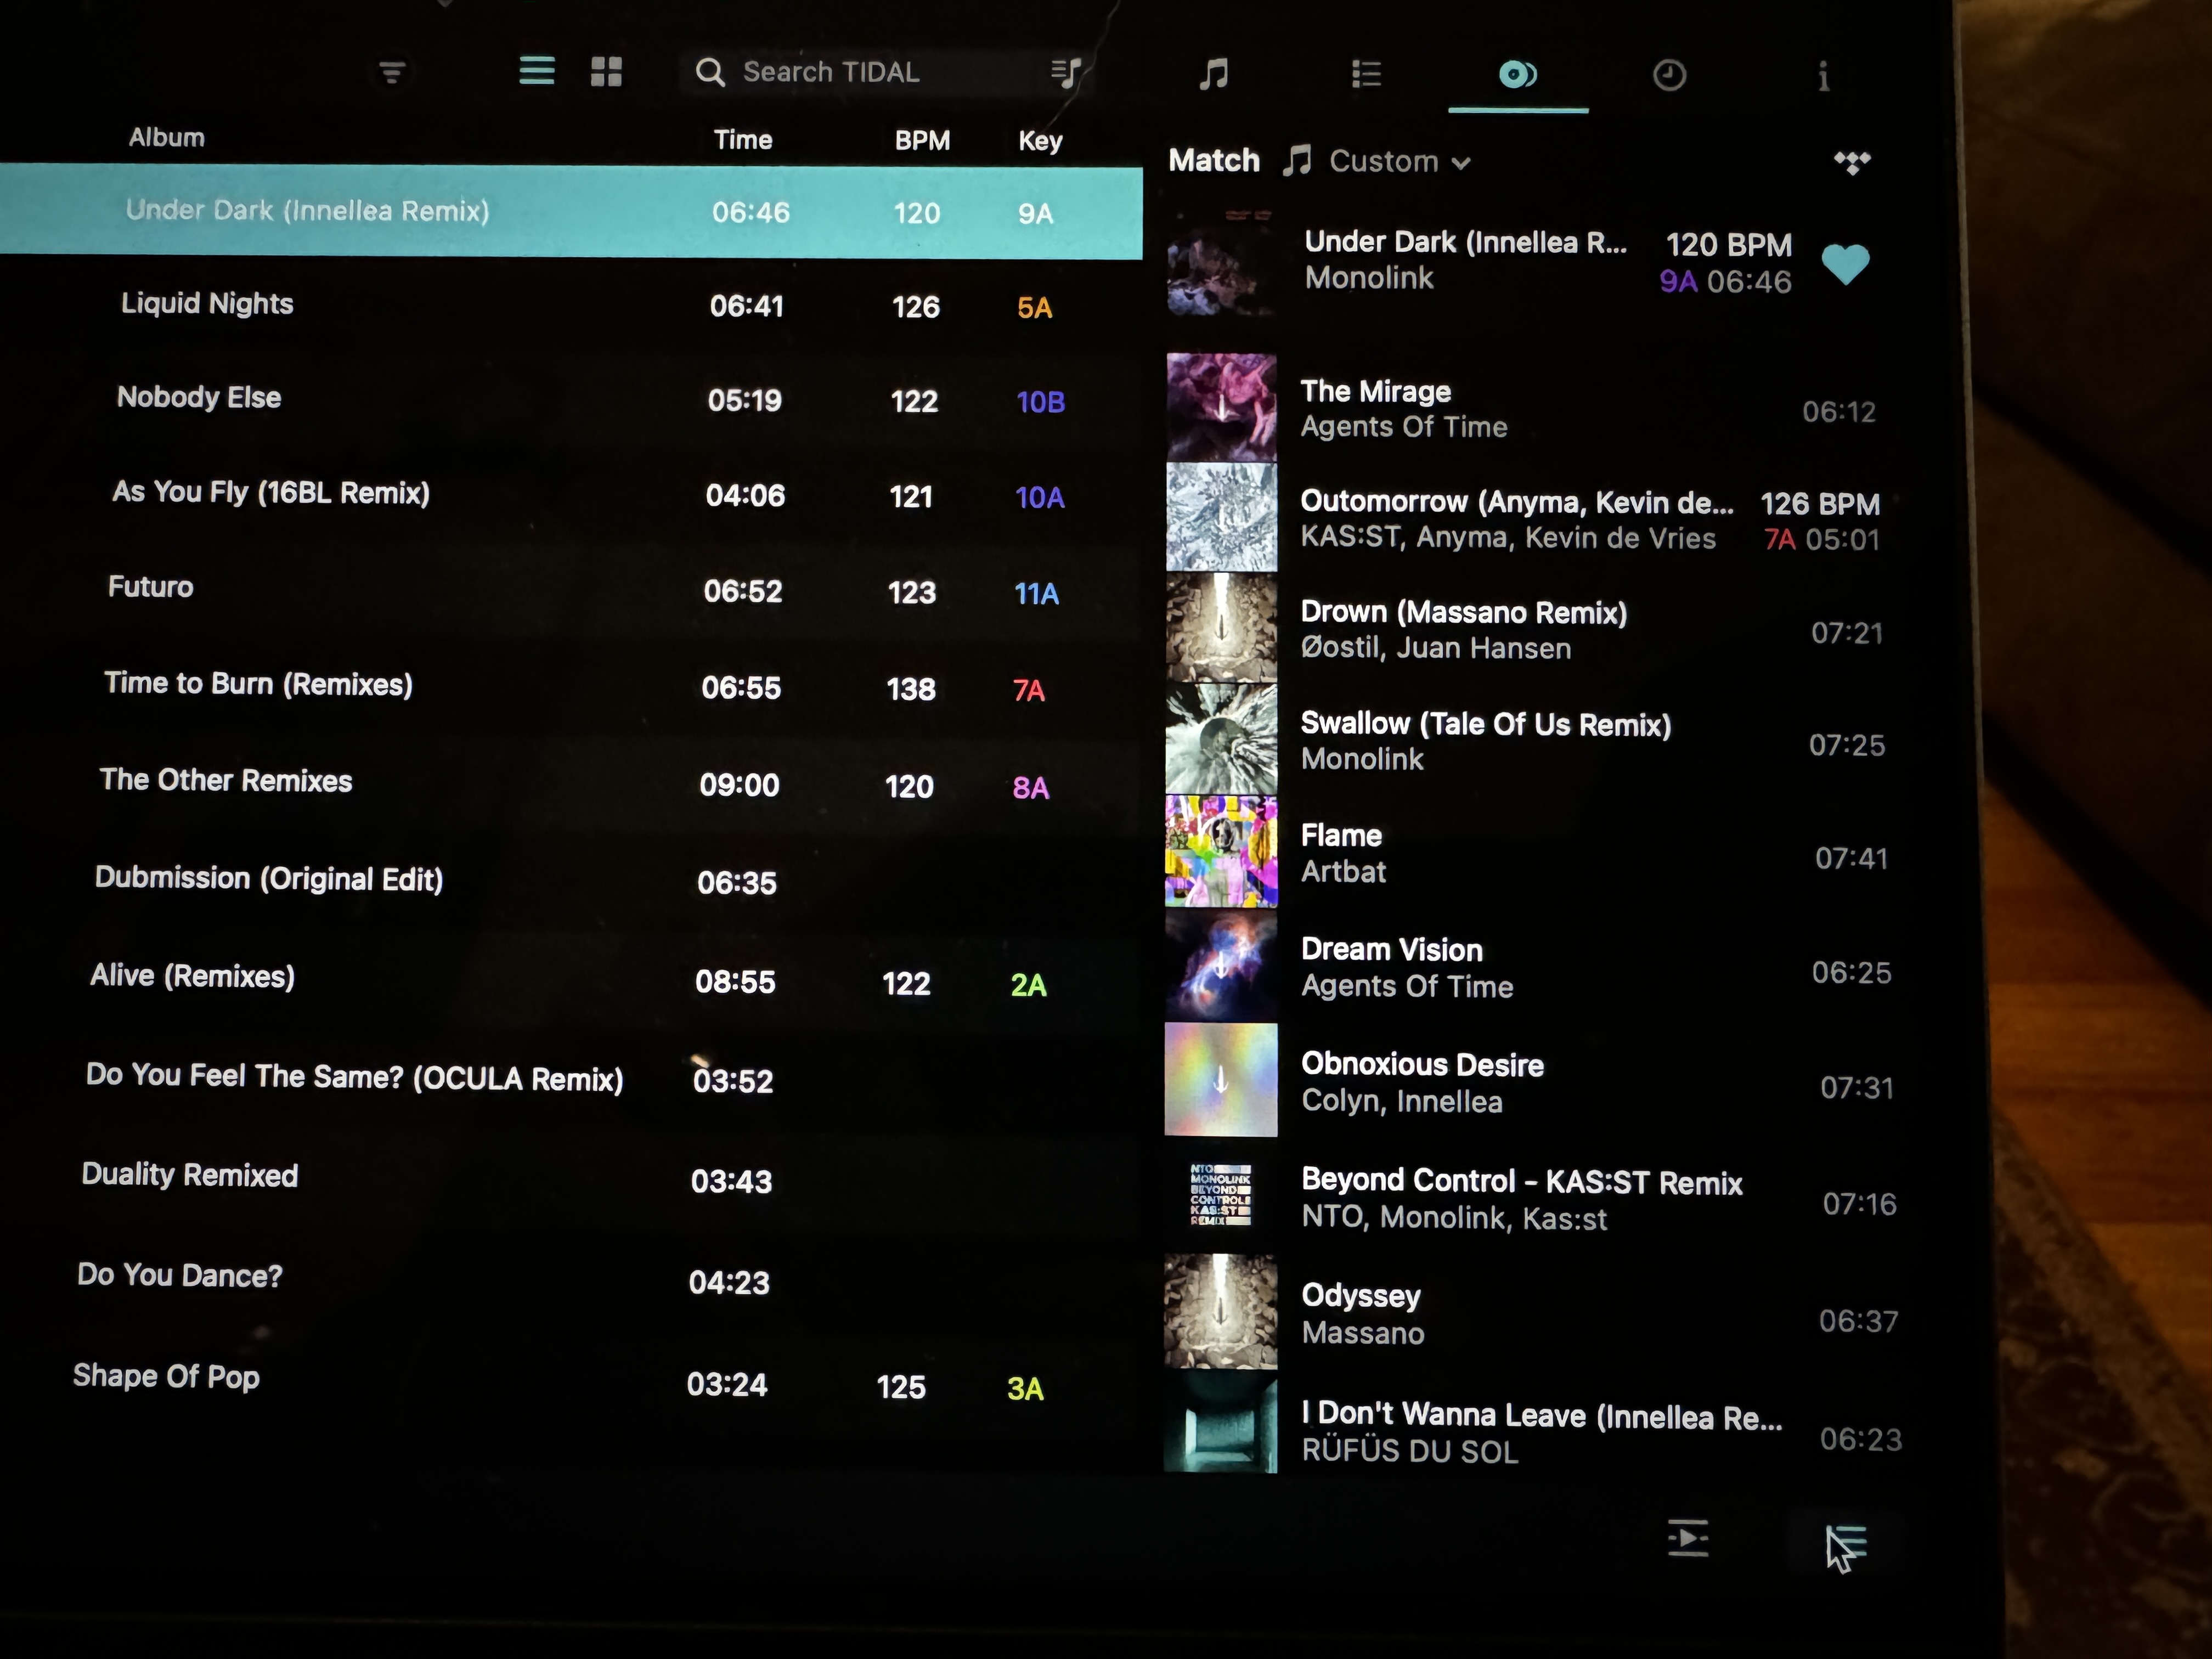Viewport: 2212px width, 1659px height.
Task: Click the 7A key in Outomorrow match
Action: [x=1779, y=540]
